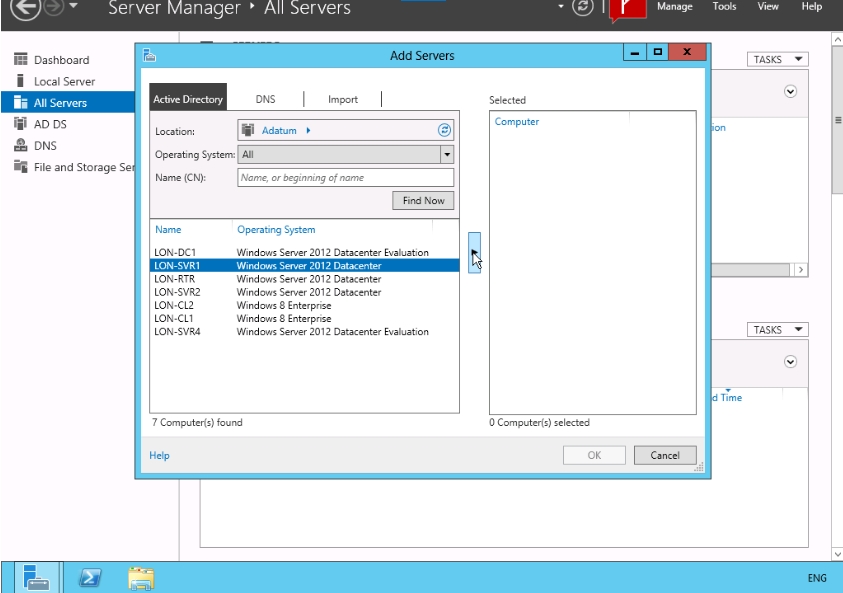Open the Operating System dropdown
This screenshot has height=593, width=843.
coord(447,155)
